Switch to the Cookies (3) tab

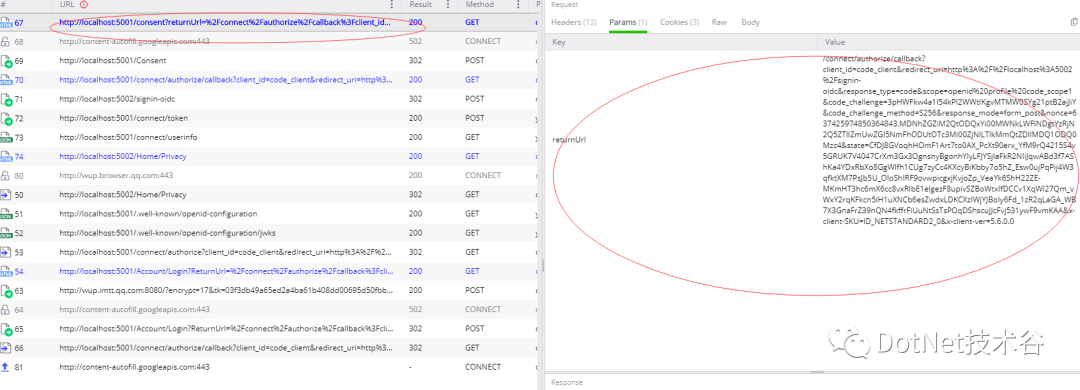click(679, 23)
